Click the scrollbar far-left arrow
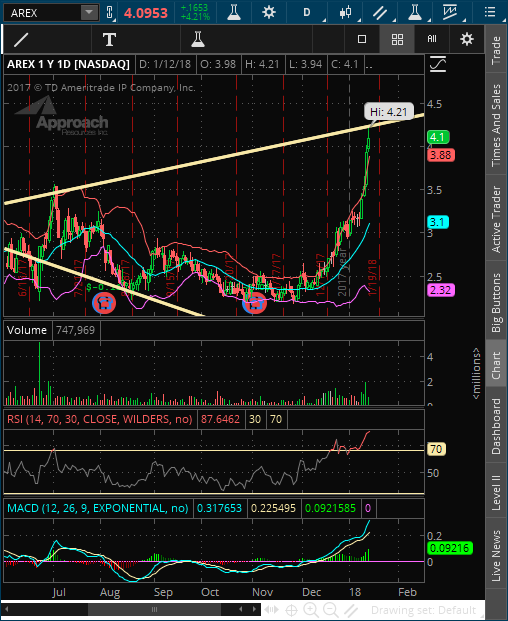 [6, 609]
